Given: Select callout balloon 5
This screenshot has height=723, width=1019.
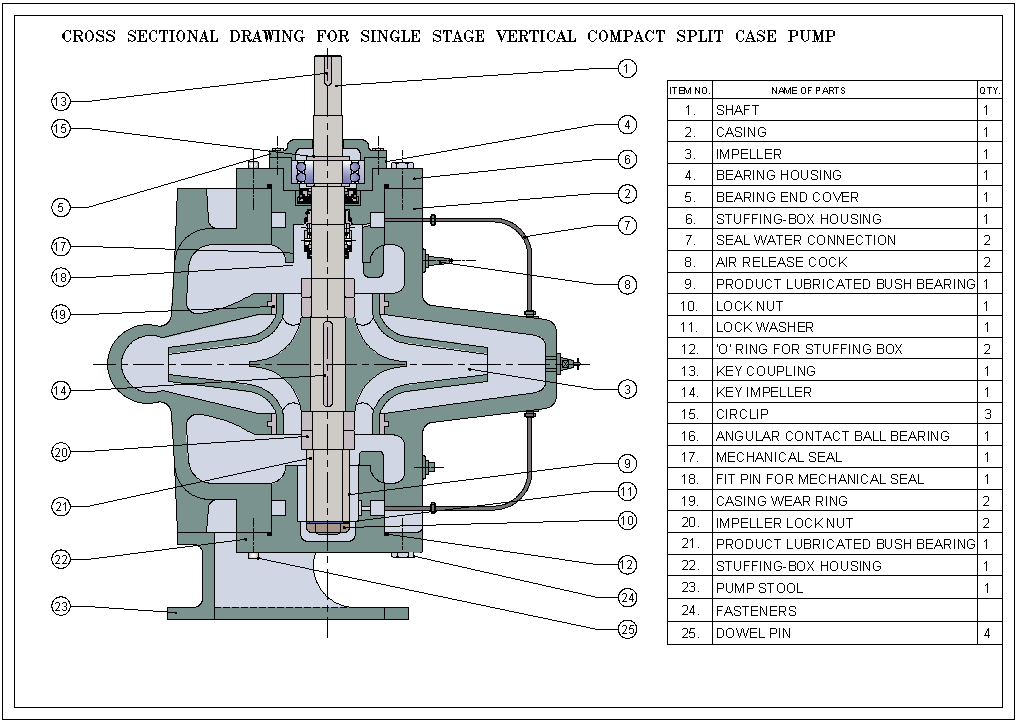Looking at the screenshot, I should (60, 208).
